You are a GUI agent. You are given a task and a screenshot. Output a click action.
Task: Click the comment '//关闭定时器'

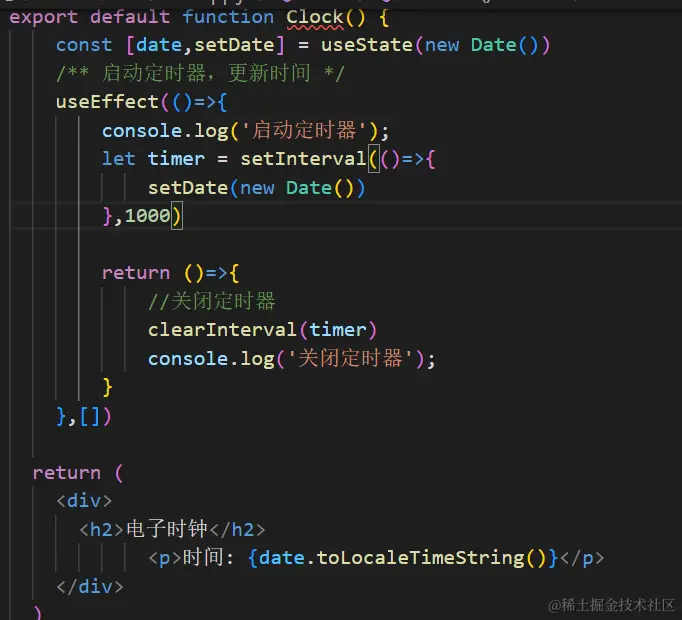(212, 301)
